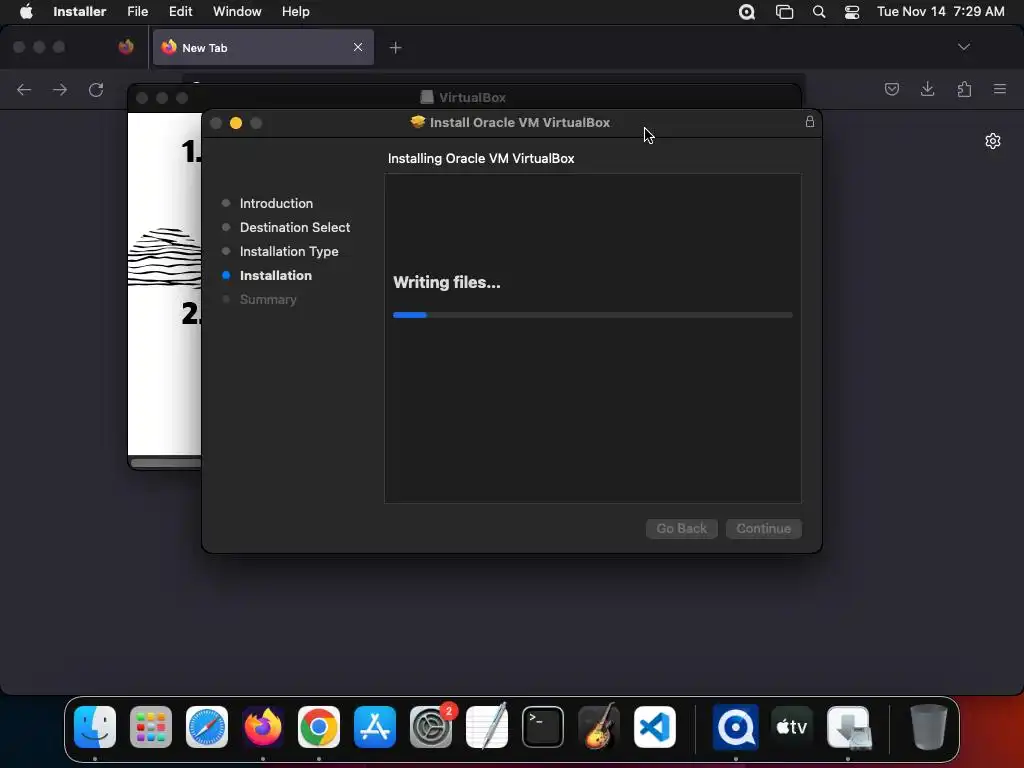
Task: Open Visual Studio Code from the Dock
Action: pos(654,726)
